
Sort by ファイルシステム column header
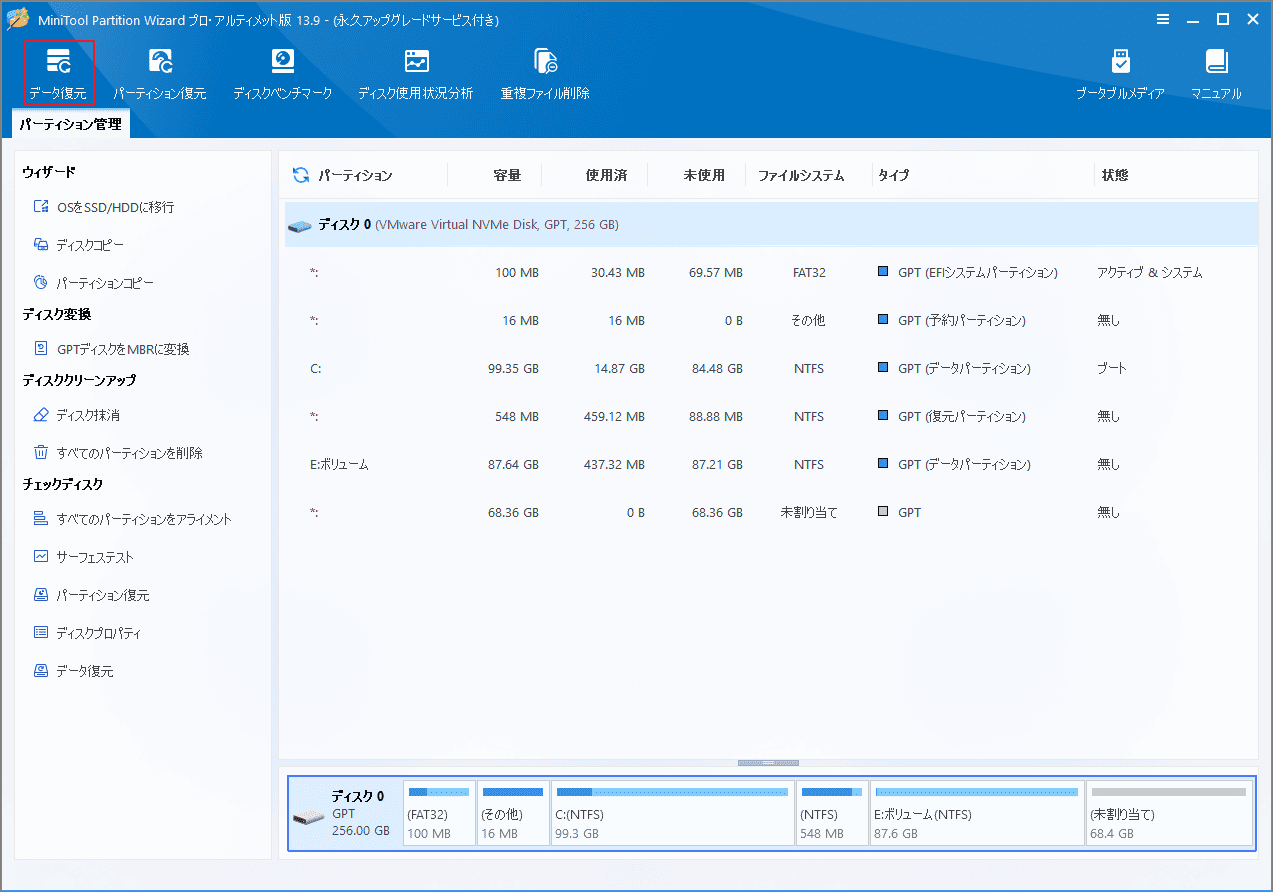point(801,175)
